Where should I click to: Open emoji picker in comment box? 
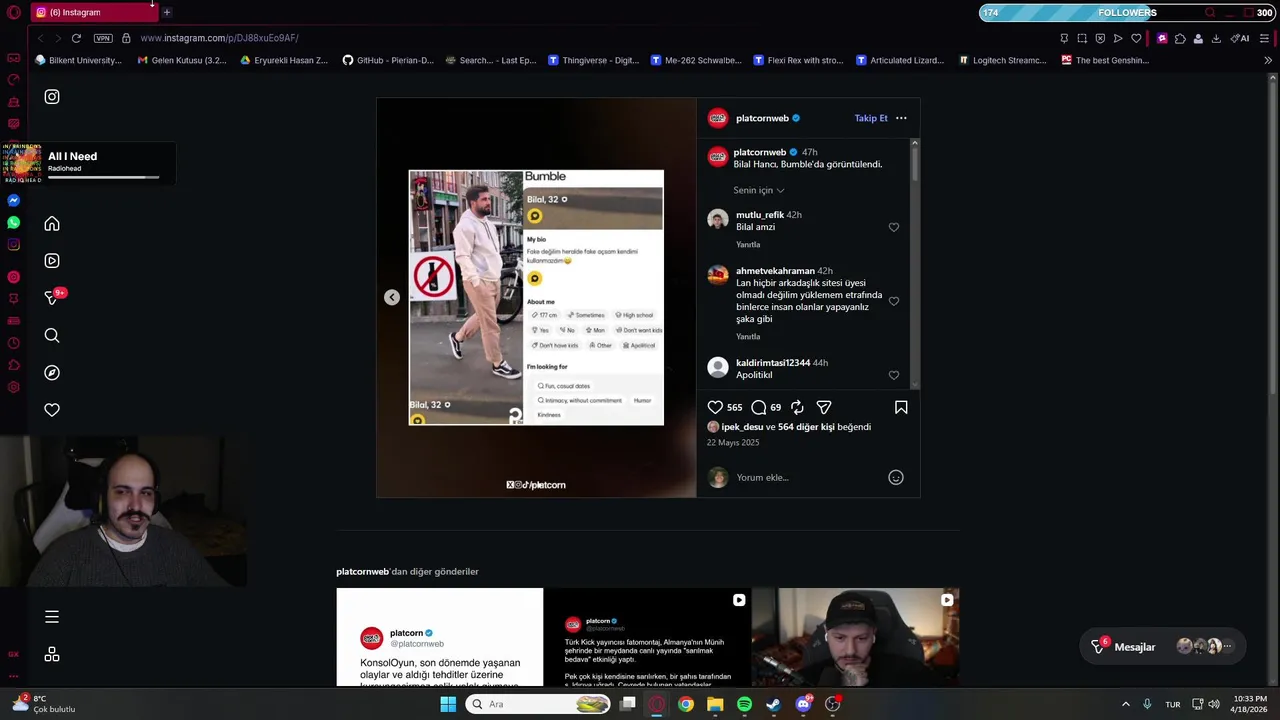[896, 478]
